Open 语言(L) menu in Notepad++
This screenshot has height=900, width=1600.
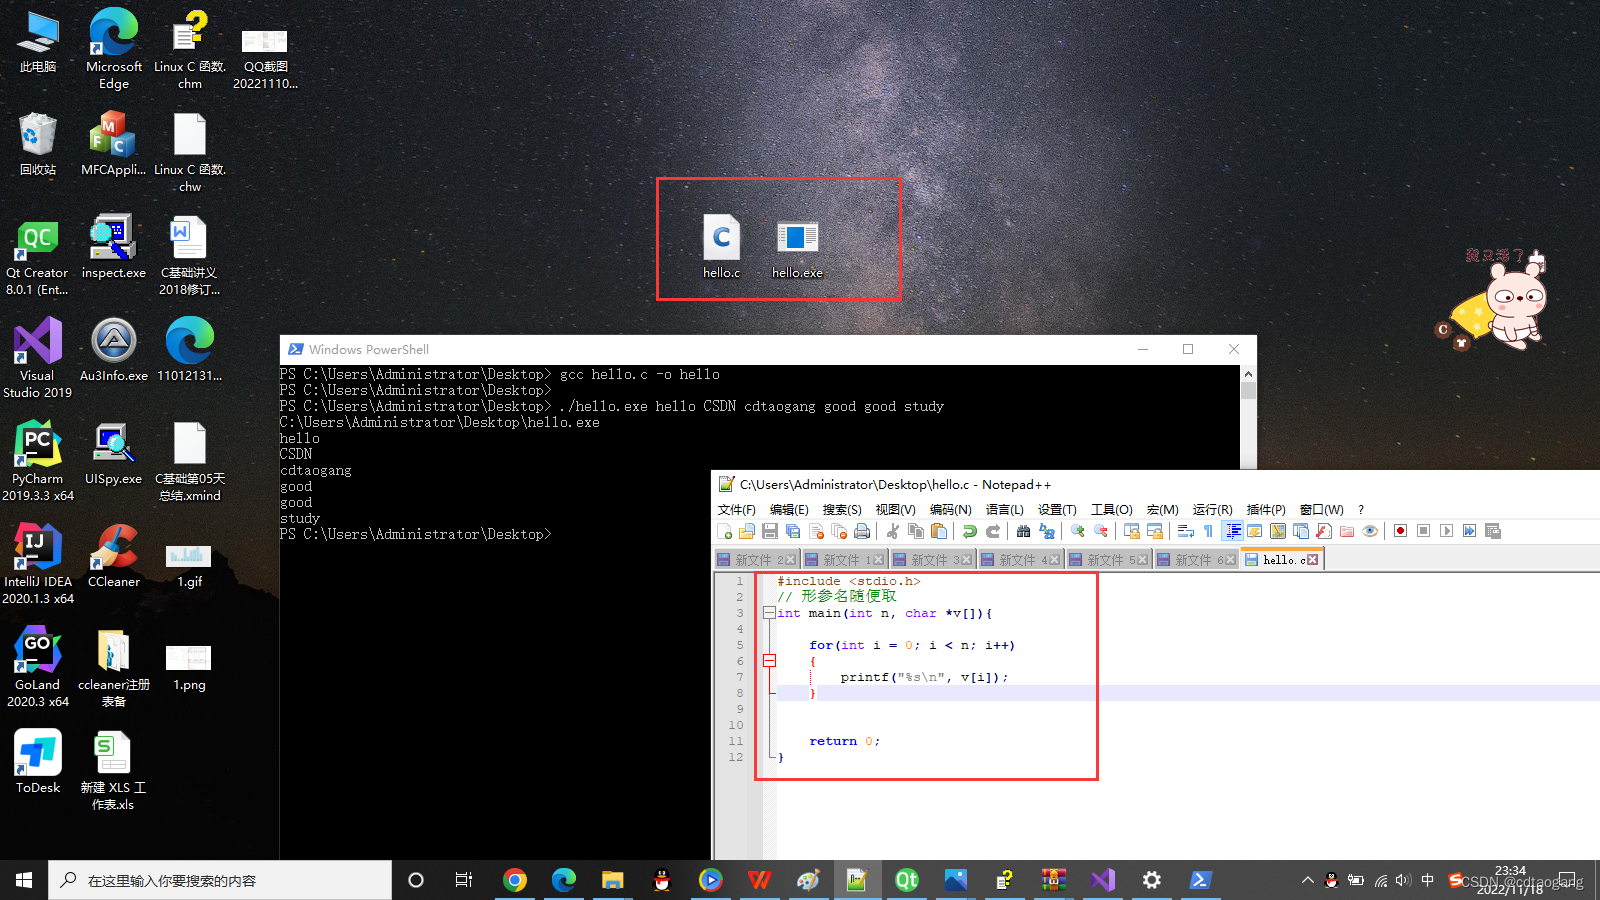[x=1004, y=510]
